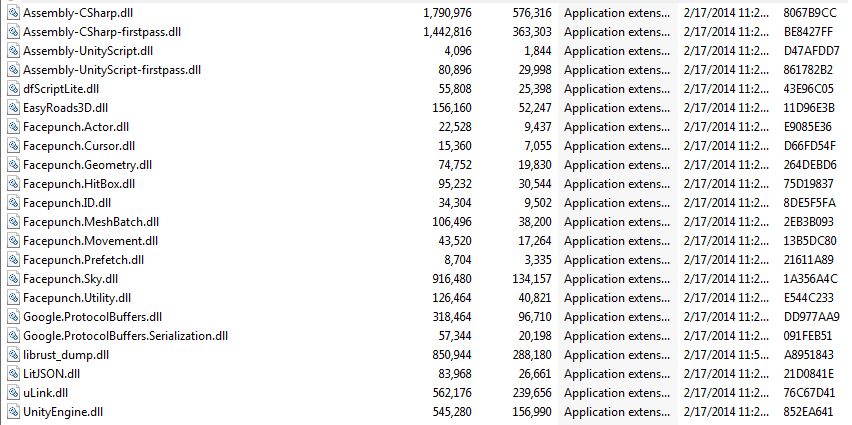The height and width of the screenshot is (425, 852).
Task: Click the size value 1,790,976
Action: pyautogui.click(x=447, y=13)
